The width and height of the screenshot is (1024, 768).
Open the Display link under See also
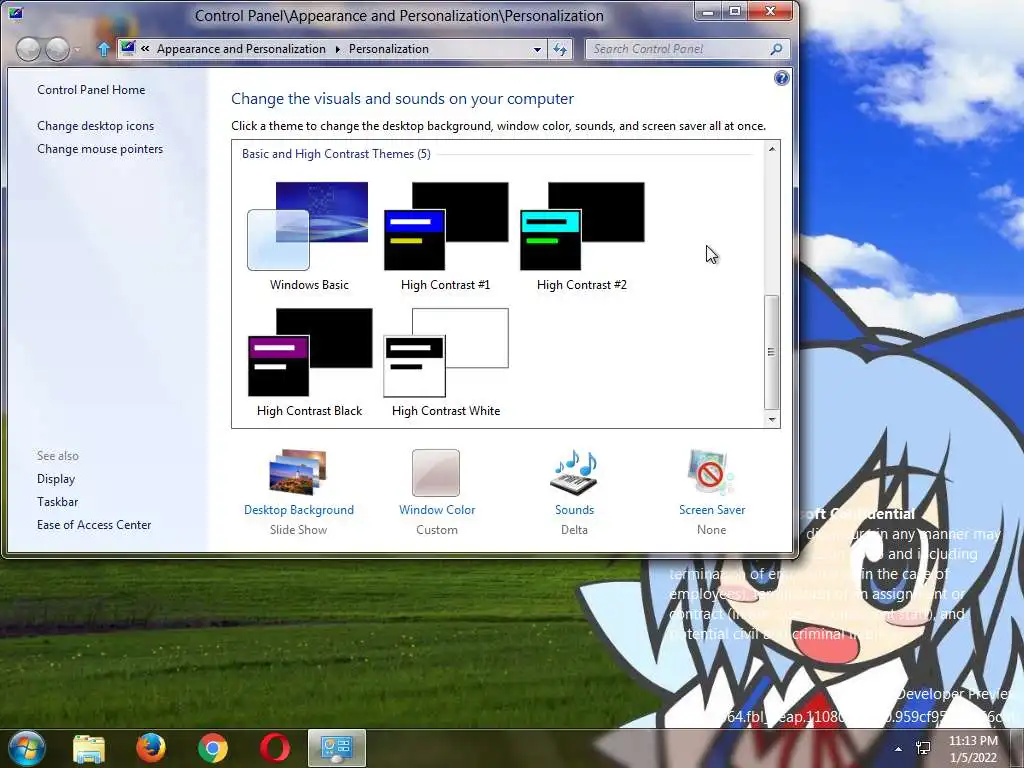tap(56, 479)
